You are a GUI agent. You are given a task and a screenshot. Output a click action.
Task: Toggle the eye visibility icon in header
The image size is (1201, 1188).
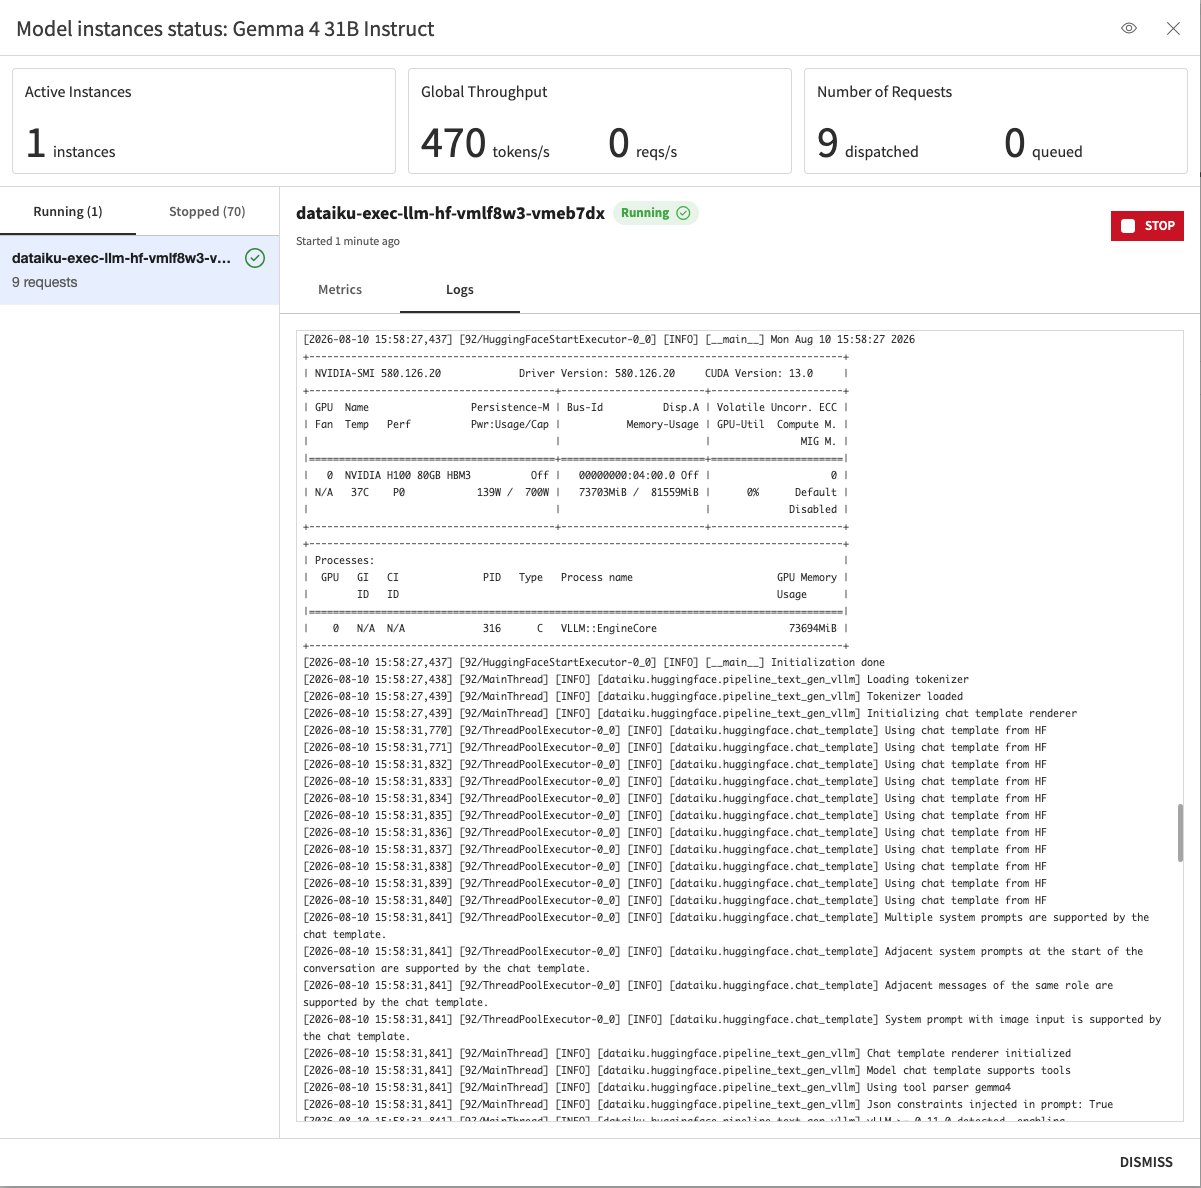1129,28
